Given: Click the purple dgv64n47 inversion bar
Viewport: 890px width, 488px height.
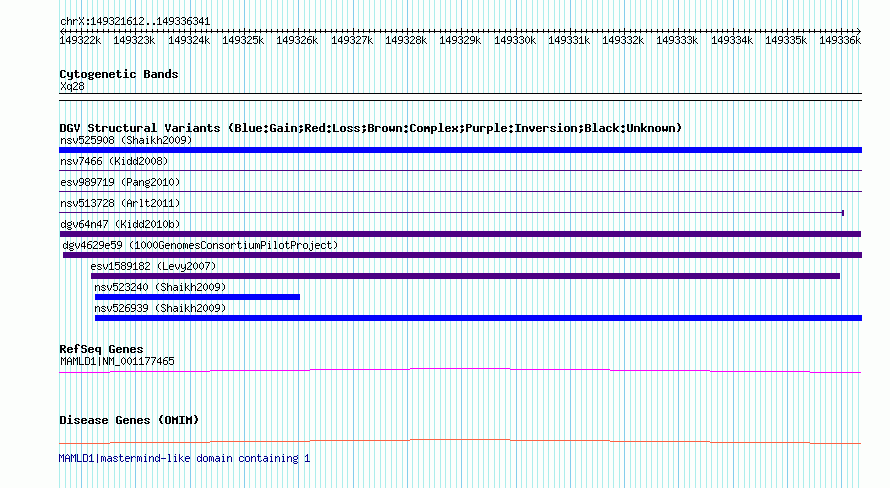Looking at the screenshot, I should click(x=460, y=234).
